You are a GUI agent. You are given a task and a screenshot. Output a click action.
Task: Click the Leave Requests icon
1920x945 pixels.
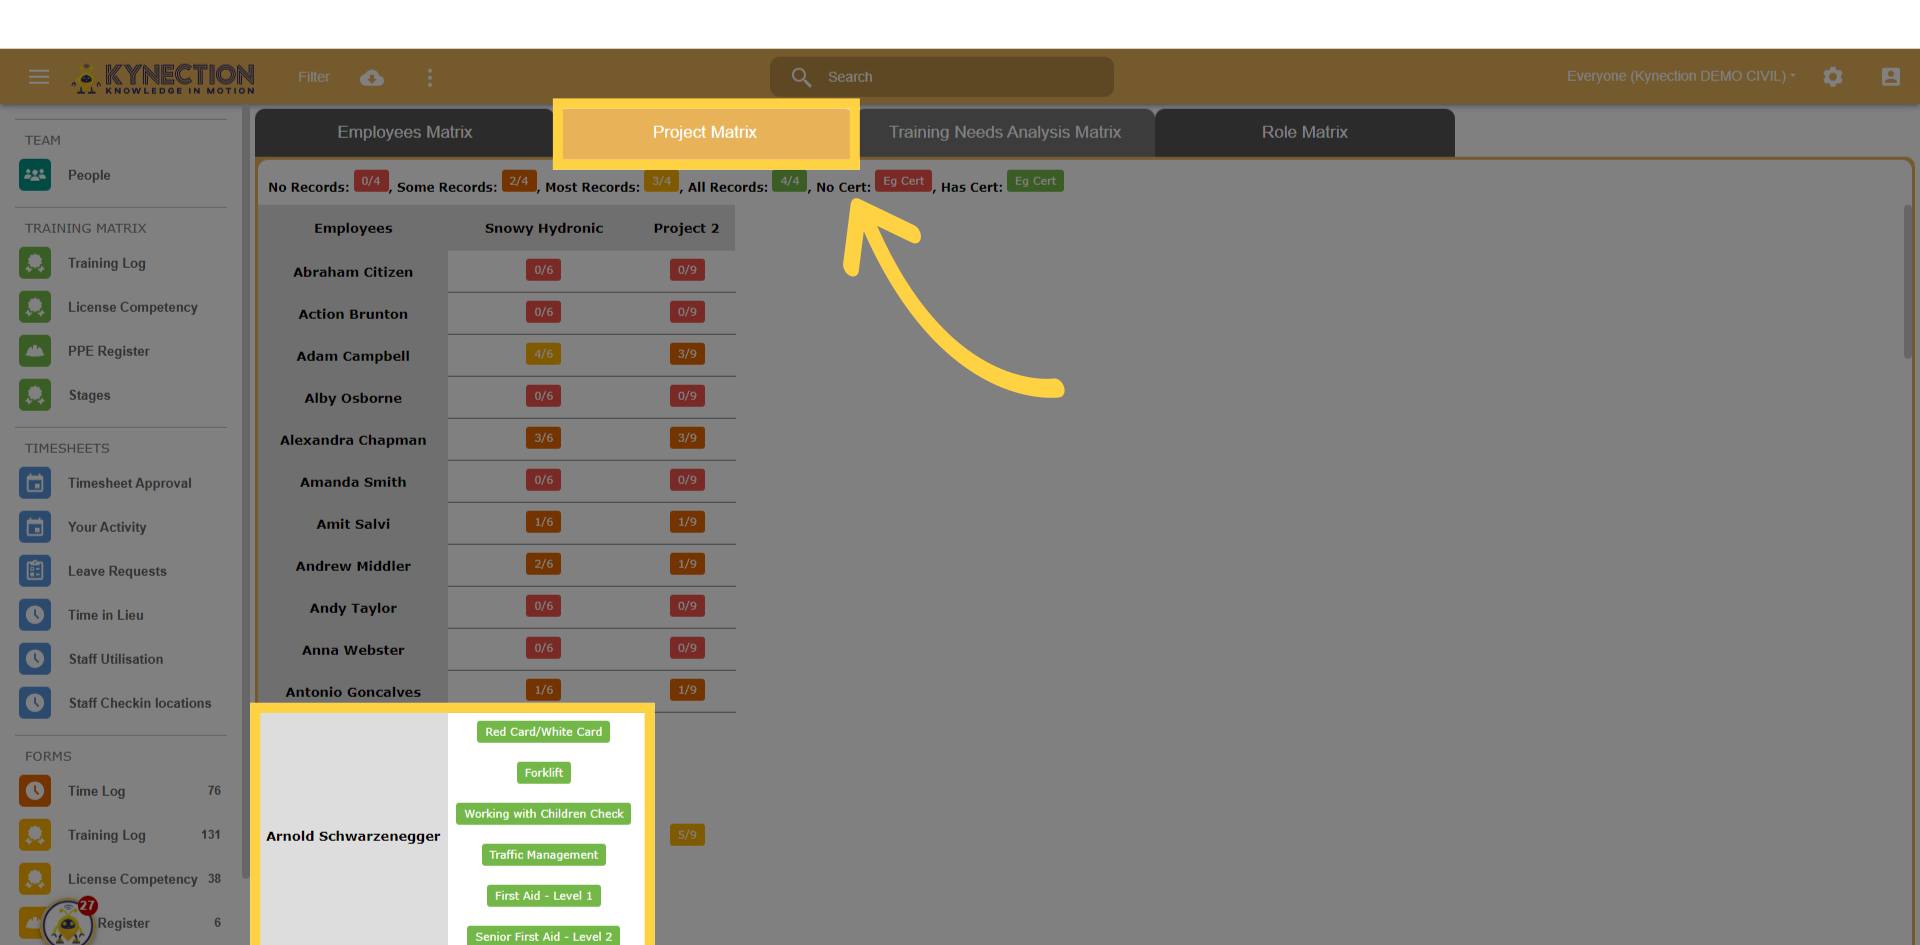35,571
